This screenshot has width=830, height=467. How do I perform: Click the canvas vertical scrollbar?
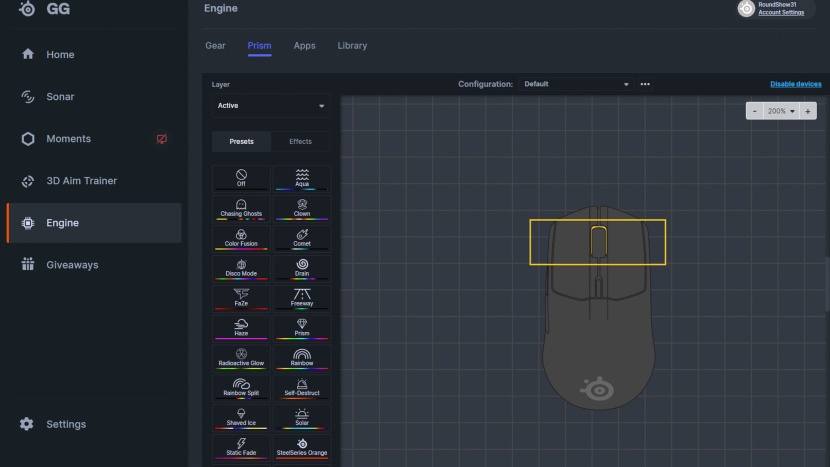827,283
